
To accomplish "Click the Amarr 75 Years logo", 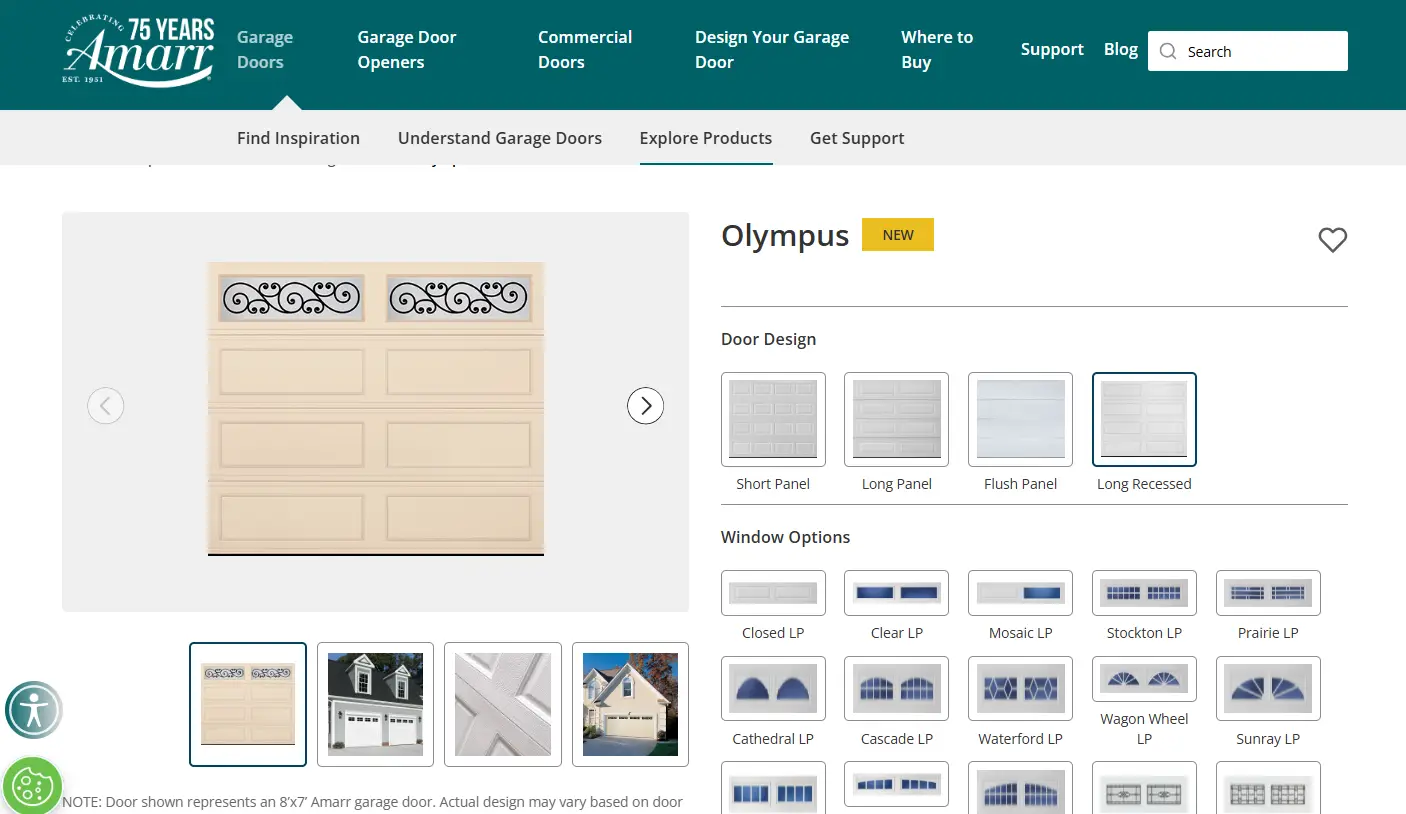I will [139, 51].
